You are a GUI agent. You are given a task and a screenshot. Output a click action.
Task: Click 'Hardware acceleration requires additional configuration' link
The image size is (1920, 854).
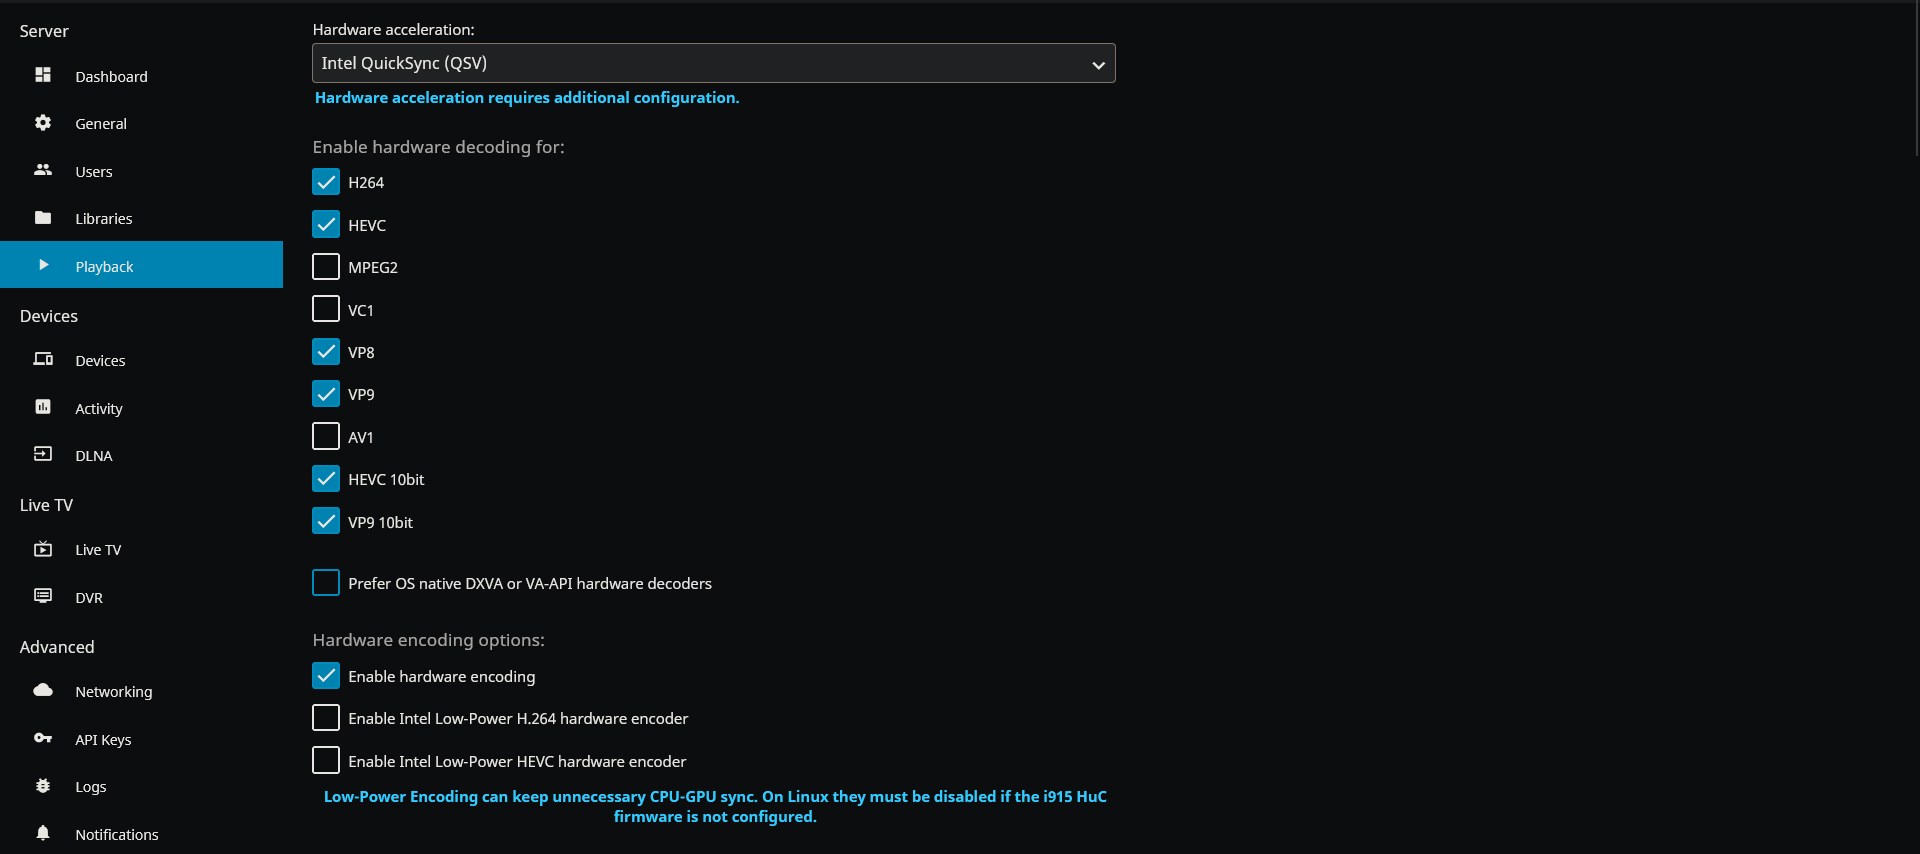pyautogui.click(x=527, y=98)
